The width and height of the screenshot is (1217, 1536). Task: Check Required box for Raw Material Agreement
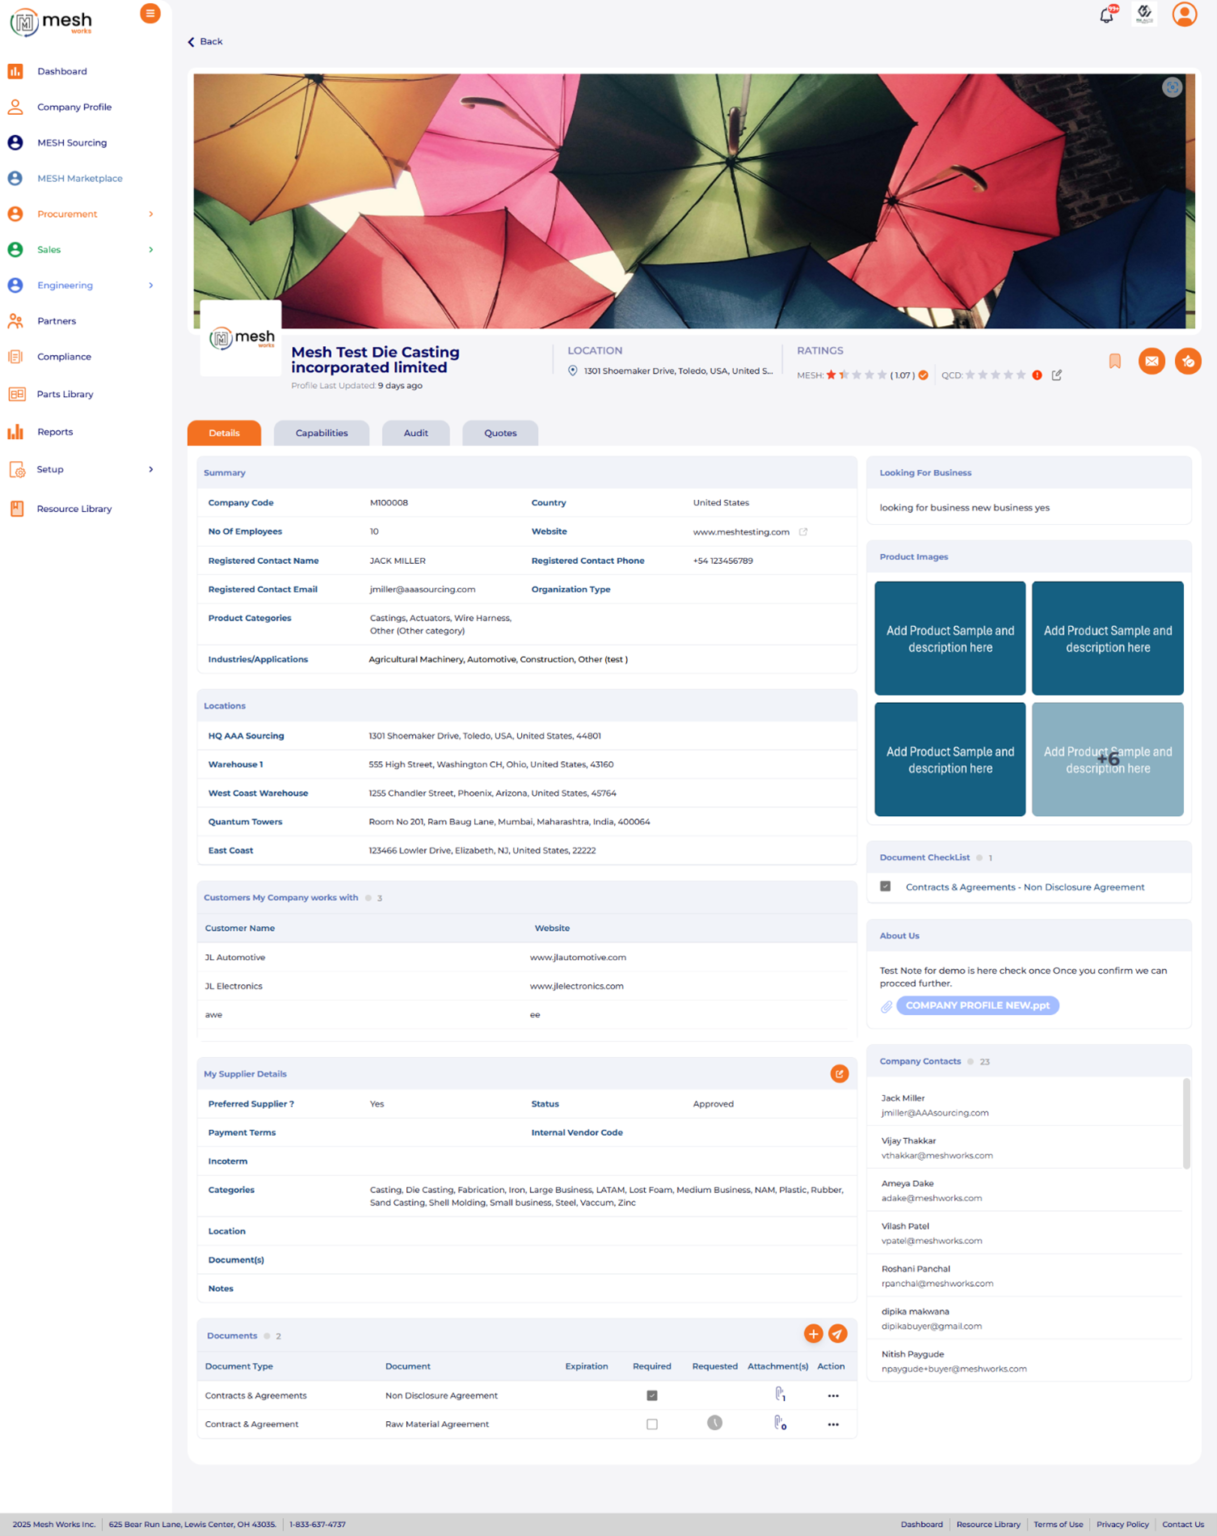click(652, 1424)
